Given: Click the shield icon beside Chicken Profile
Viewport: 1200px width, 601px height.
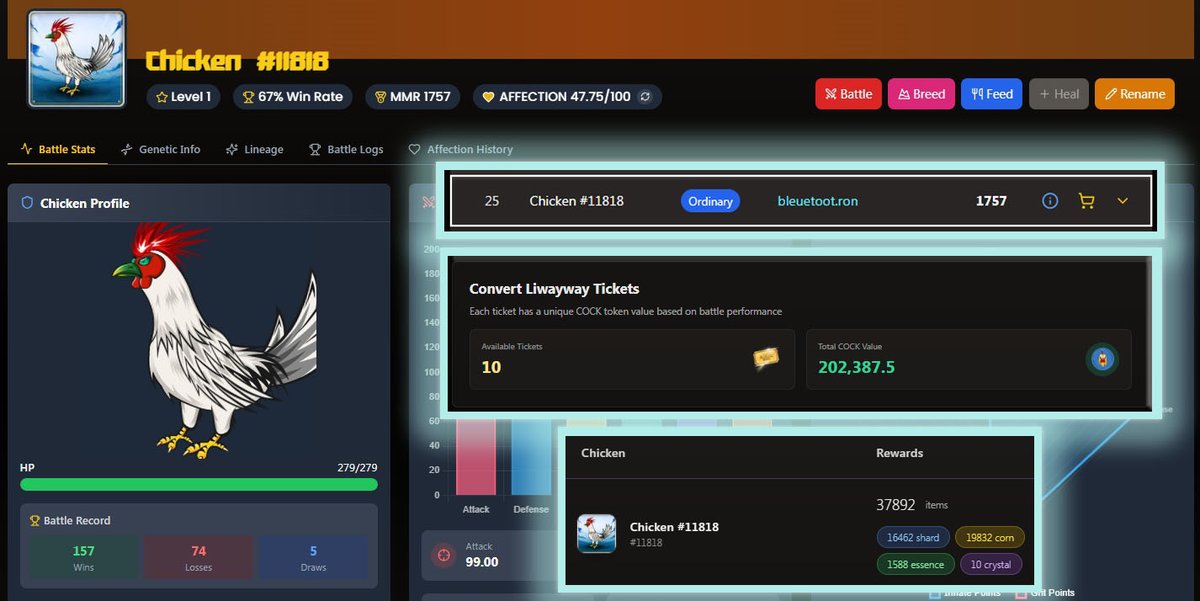Looking at the screenshot, I should (x=27, y=203).
